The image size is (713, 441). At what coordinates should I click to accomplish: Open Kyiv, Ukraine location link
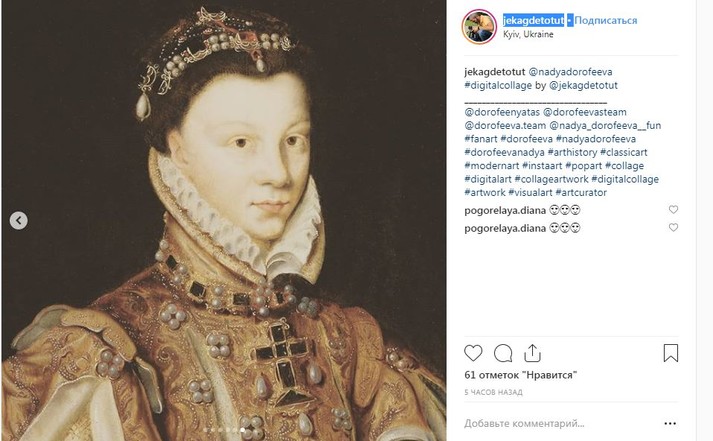click(x=530, y=34)
